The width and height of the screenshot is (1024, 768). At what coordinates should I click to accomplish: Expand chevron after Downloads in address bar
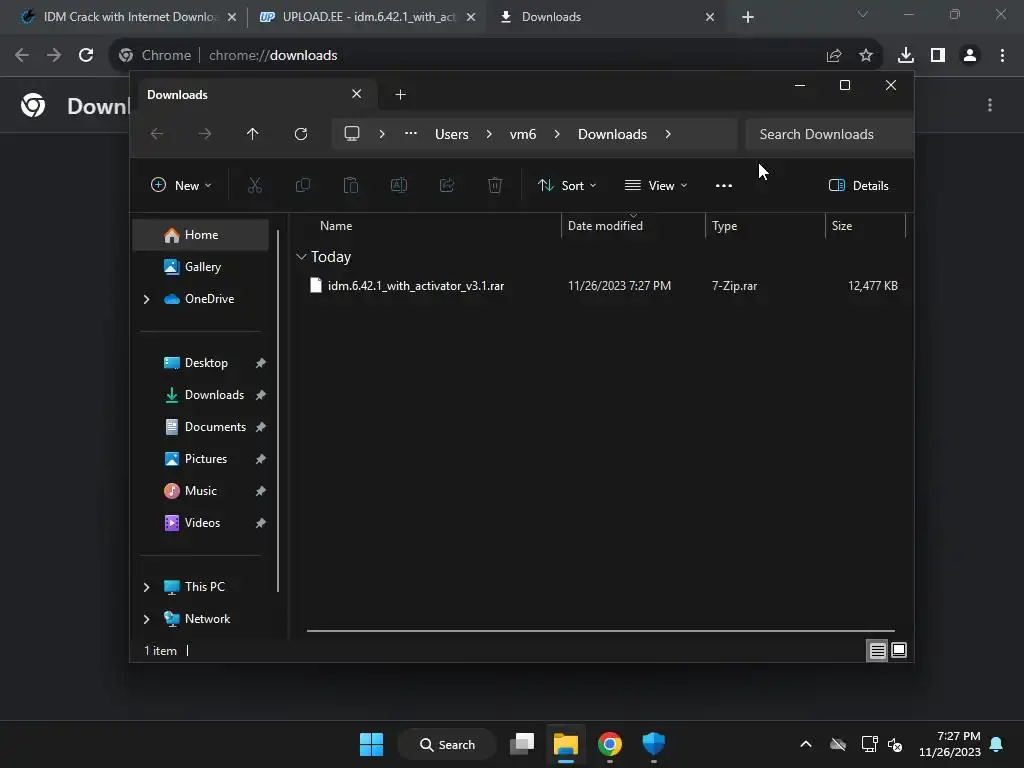pos(667,134)
